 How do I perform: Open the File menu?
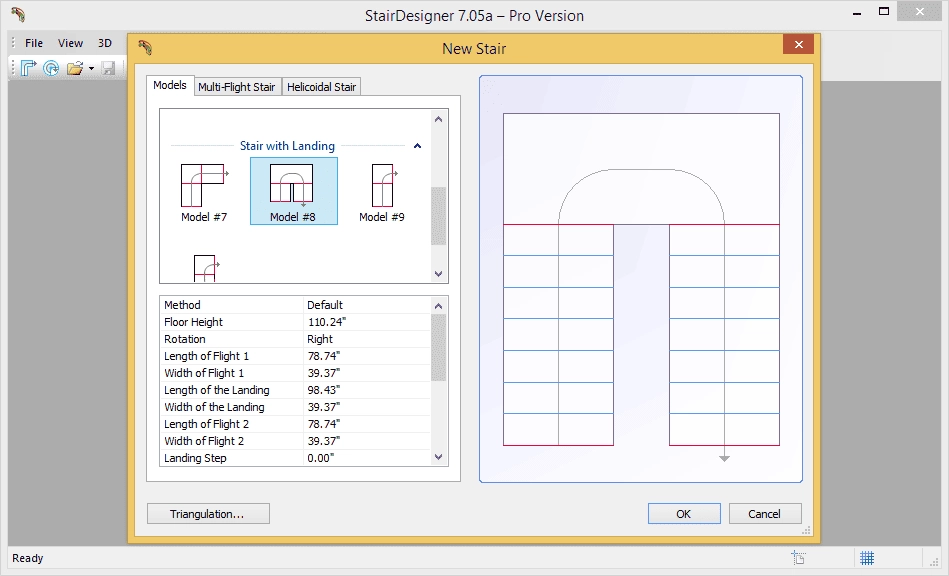coord(34,43)
